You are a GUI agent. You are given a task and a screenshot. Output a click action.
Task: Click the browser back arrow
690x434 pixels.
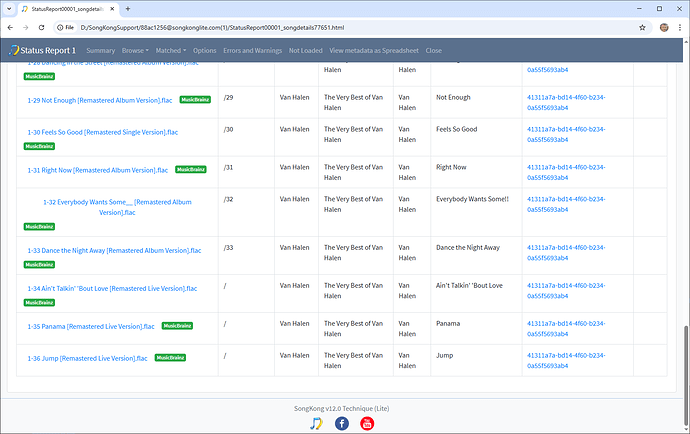pyautogui.click(x=11, y=27)
